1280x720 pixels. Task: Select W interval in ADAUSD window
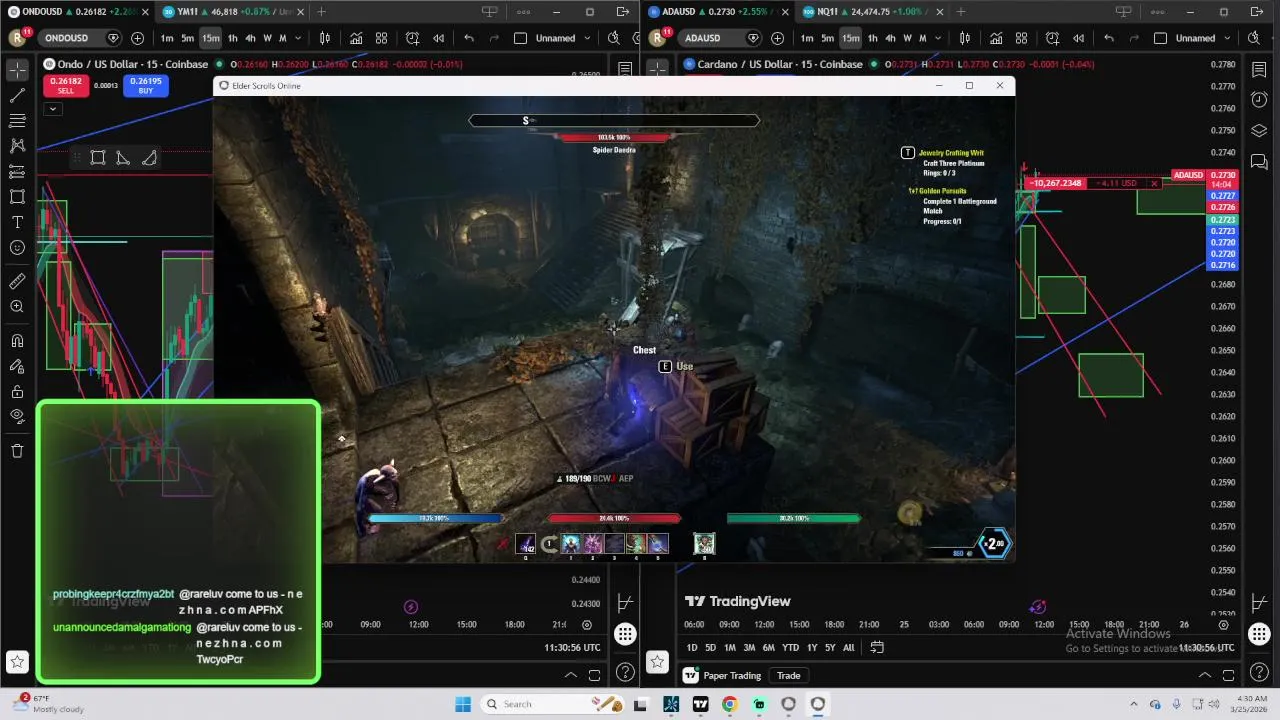[907, 38]
